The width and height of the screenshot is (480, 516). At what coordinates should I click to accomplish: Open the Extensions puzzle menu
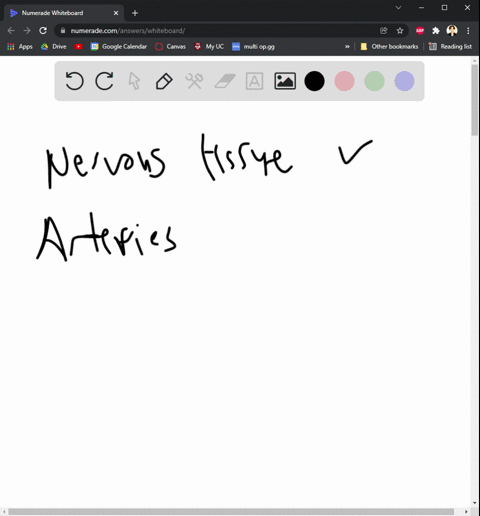tap(436, 31)
